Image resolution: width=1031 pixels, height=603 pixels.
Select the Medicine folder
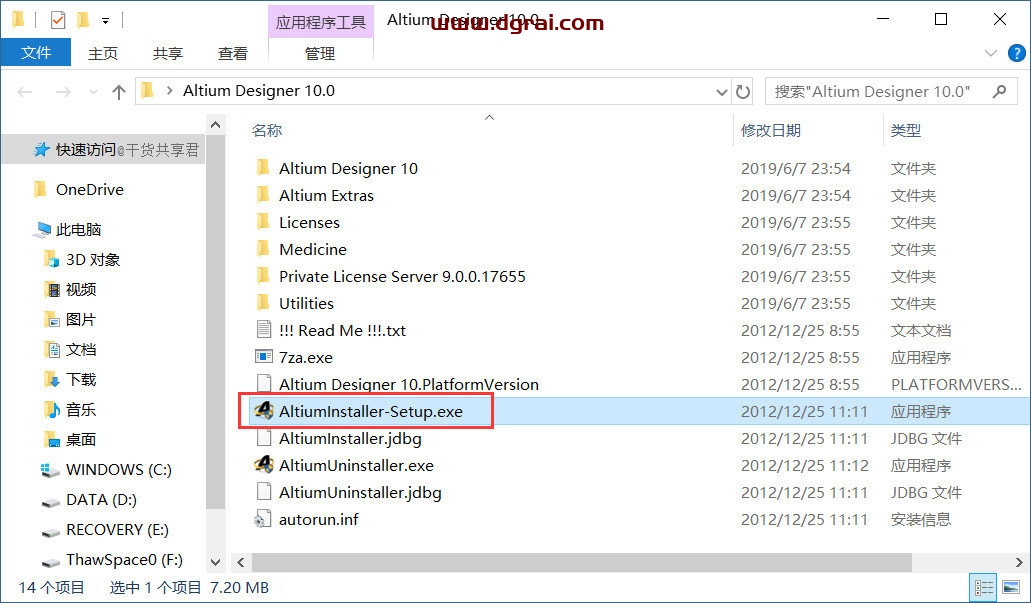point(312,250)
